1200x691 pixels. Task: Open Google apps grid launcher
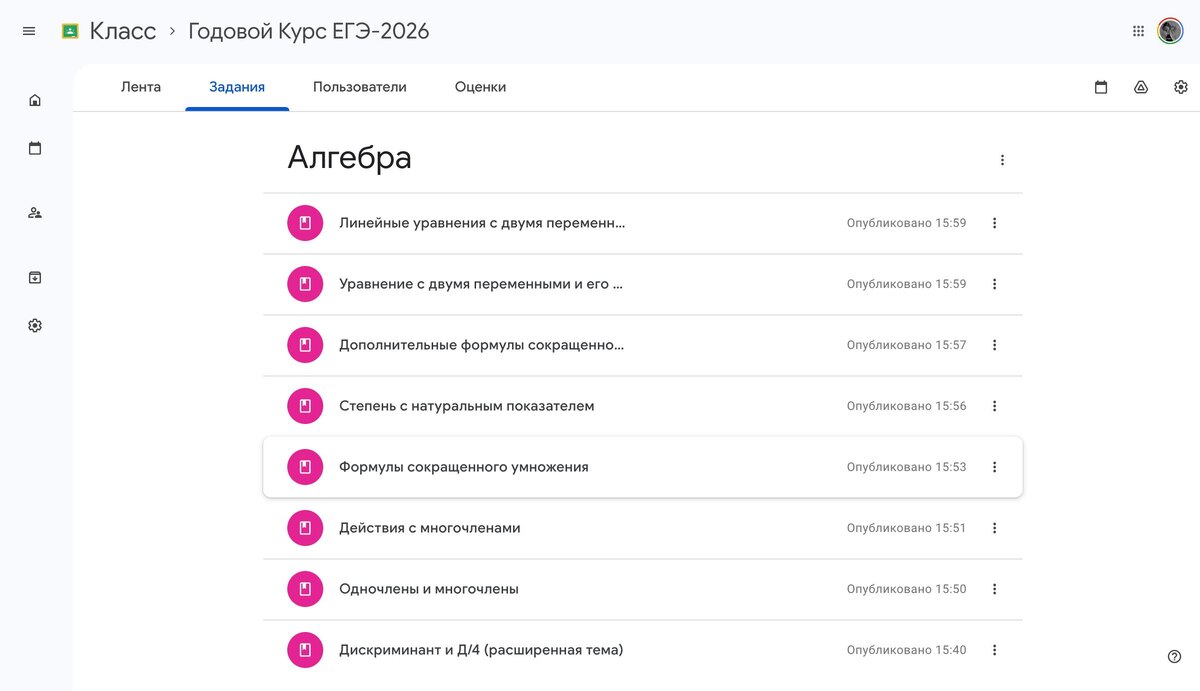(x=1138, y=31)
